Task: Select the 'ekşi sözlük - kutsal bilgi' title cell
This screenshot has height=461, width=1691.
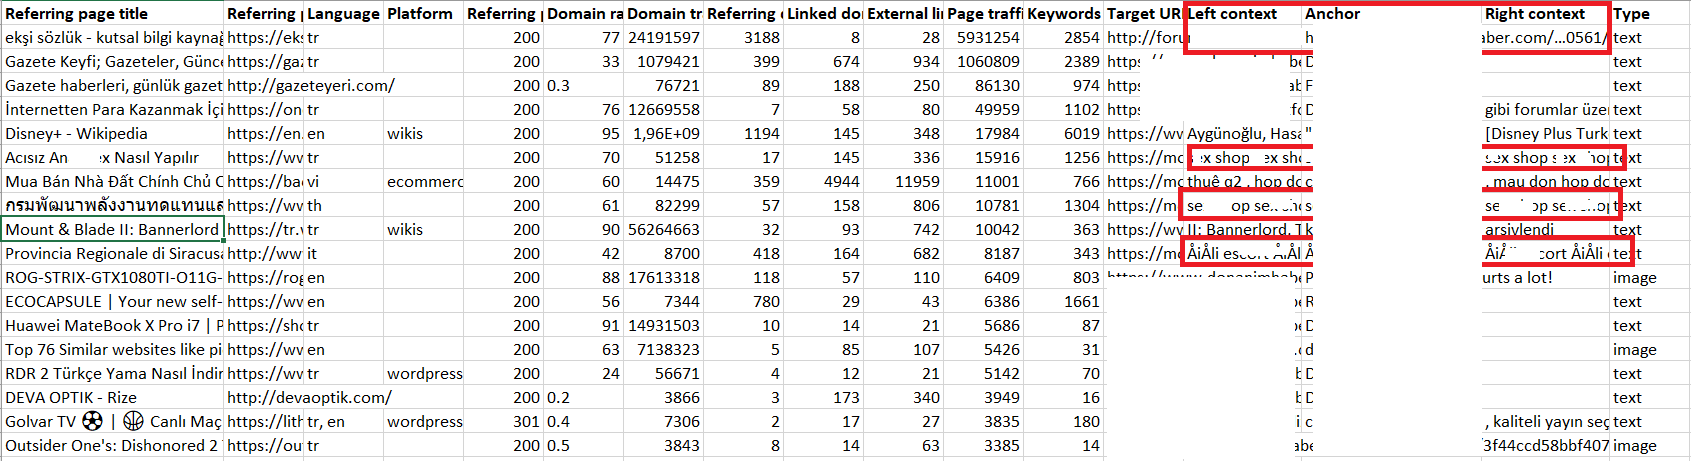Action: click(x=112, y=37)
